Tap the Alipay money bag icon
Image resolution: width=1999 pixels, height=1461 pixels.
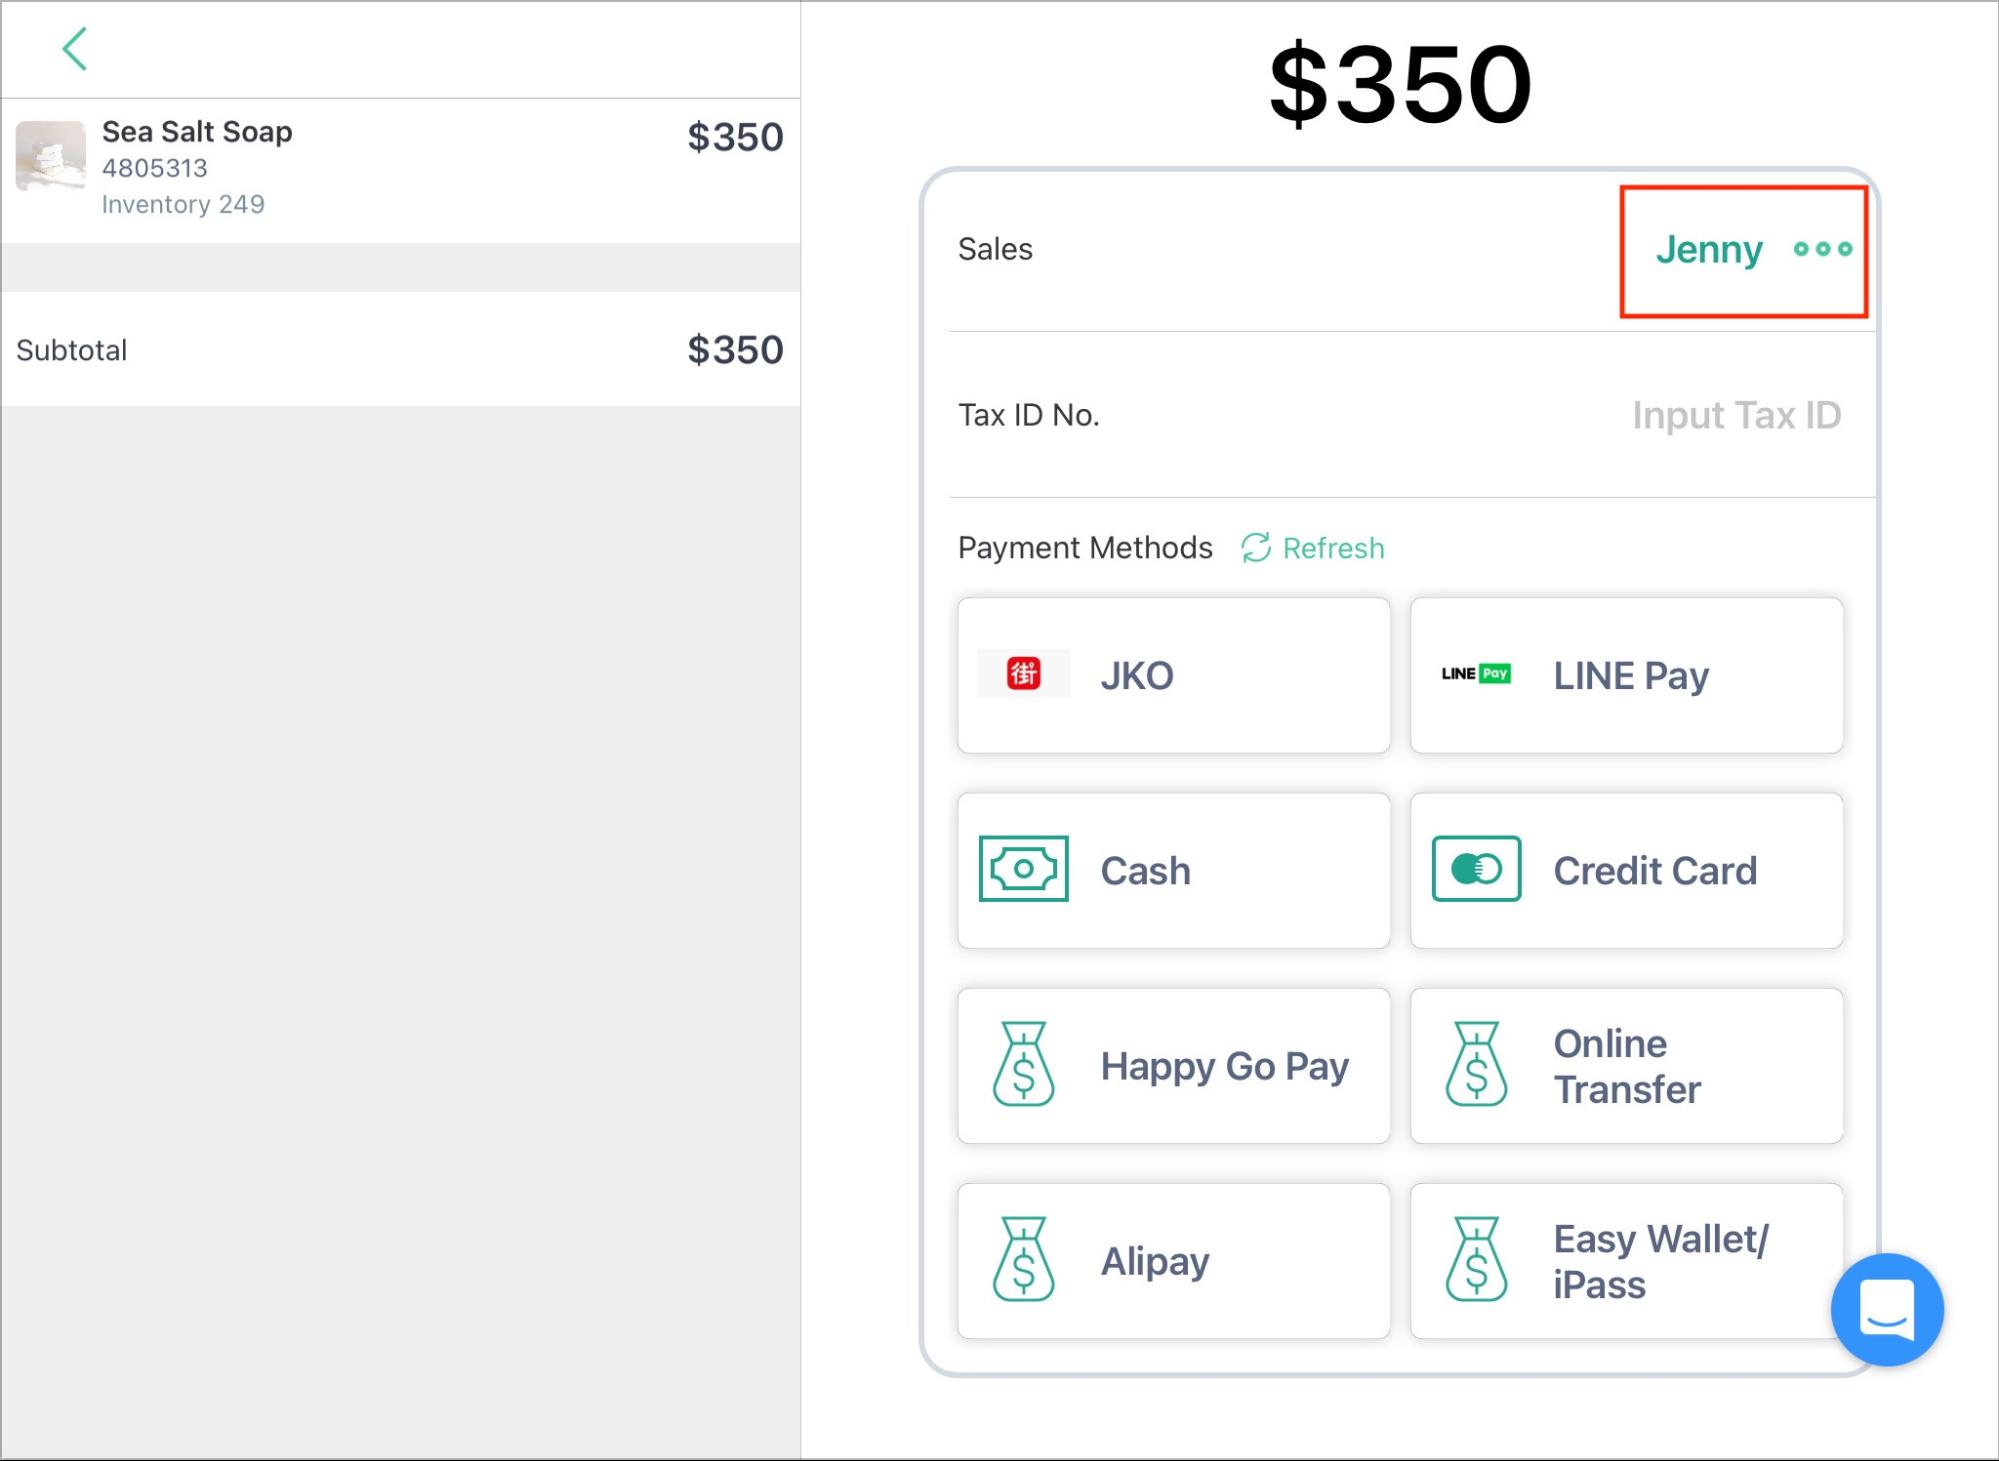click(x=1023, y=1259)
